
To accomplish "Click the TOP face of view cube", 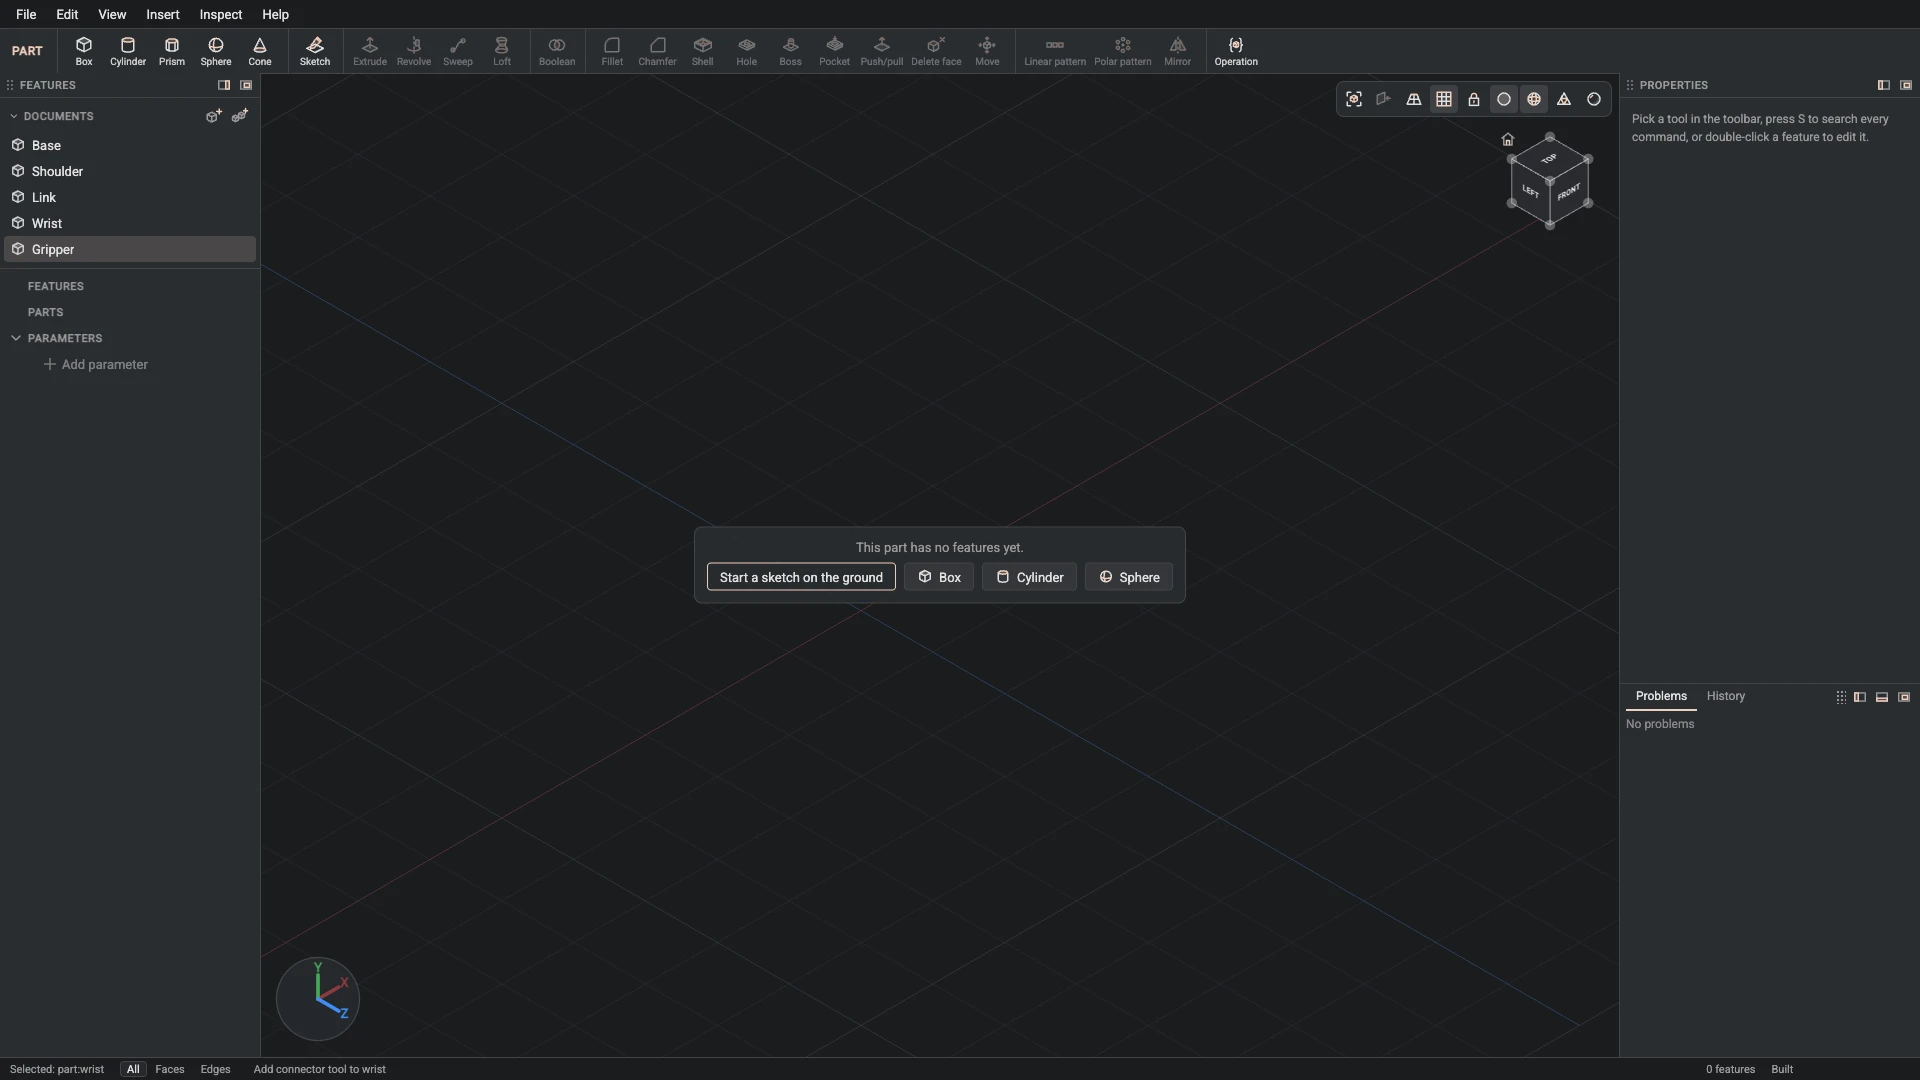I will 1549,159.
